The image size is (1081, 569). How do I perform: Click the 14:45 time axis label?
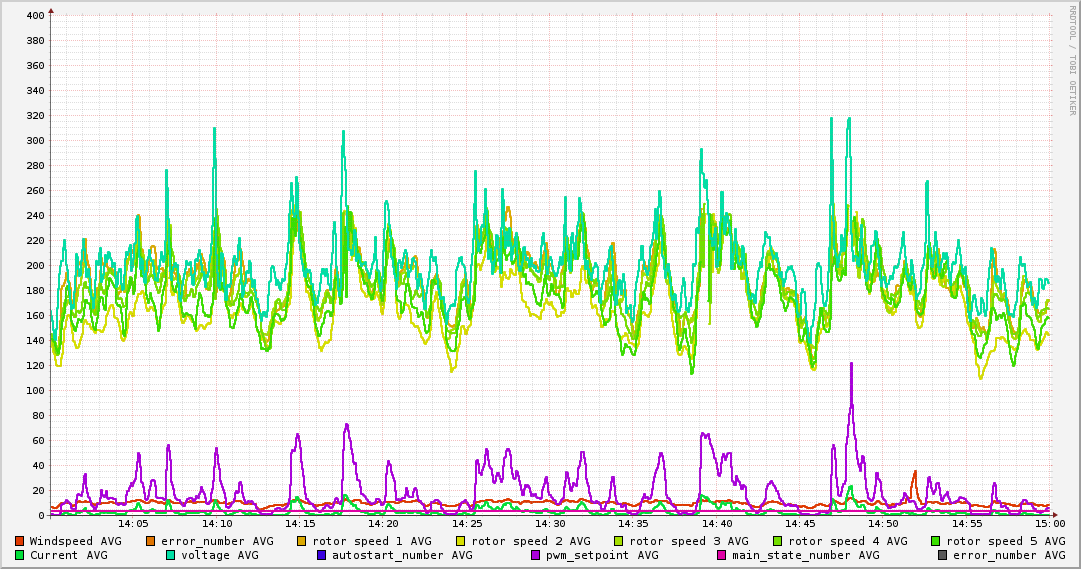800,524
